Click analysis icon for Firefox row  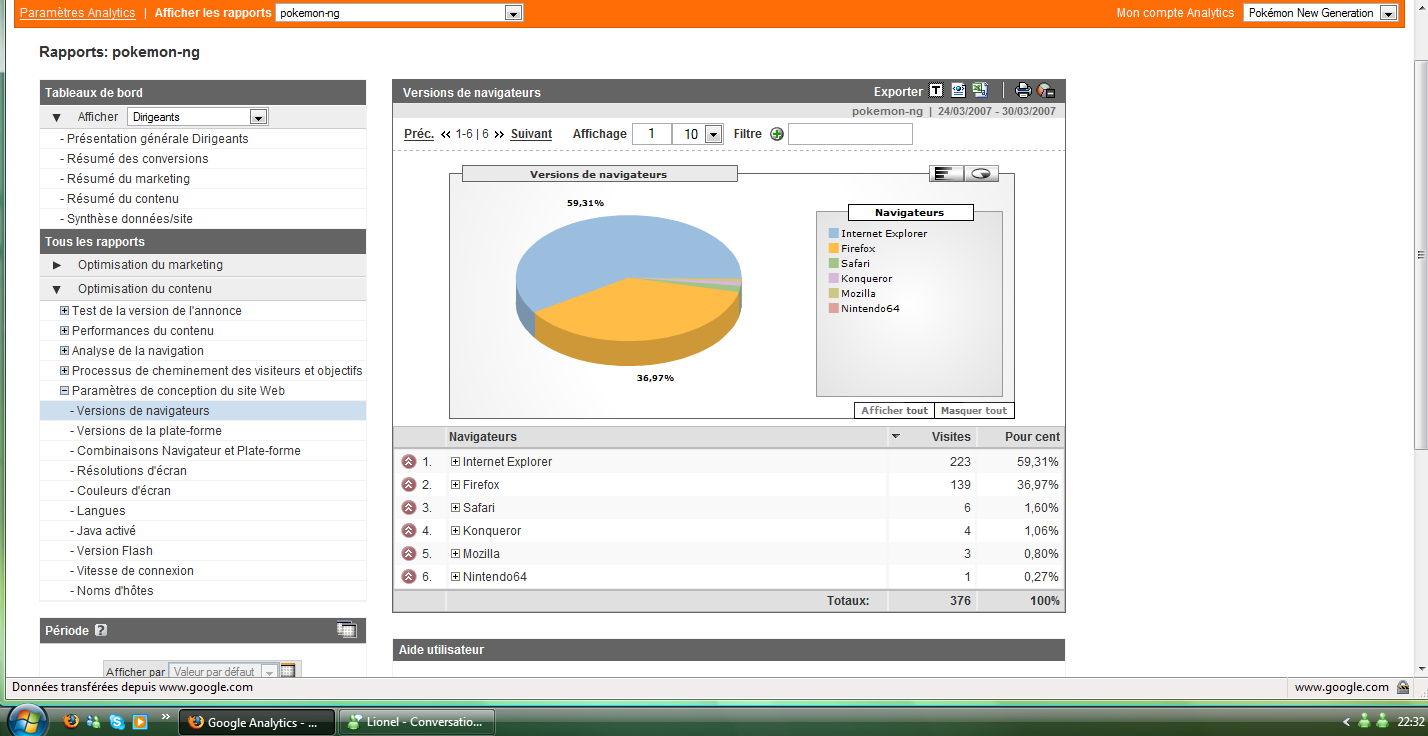click(x=408, y=485)
